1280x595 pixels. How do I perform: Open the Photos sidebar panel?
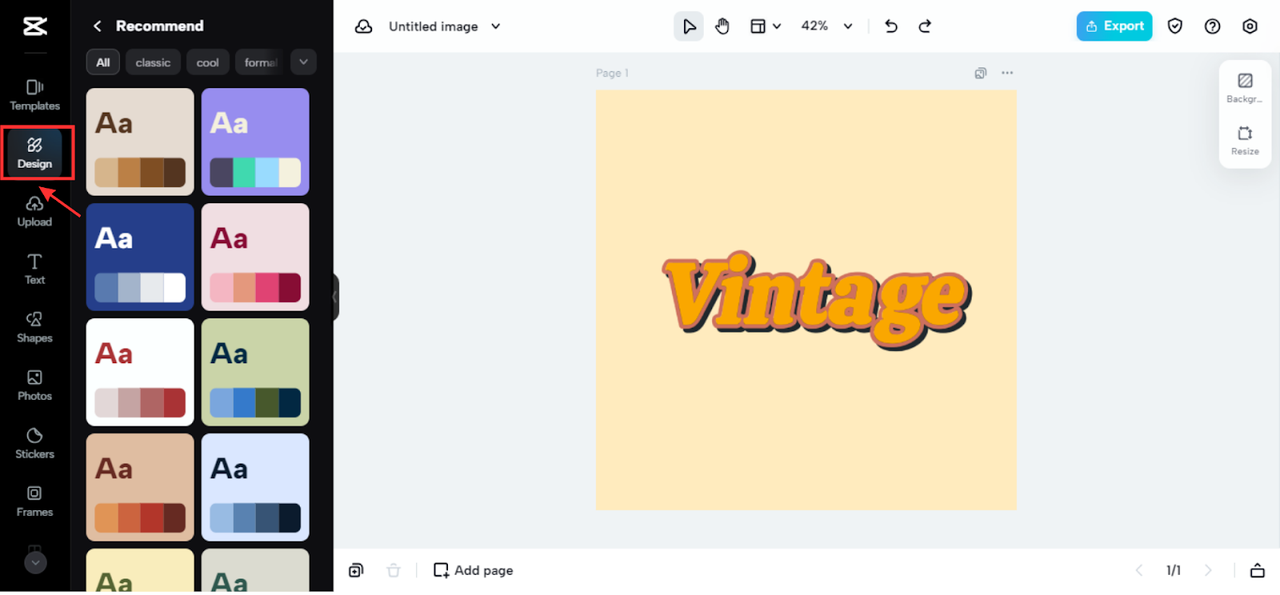(34, 385)
